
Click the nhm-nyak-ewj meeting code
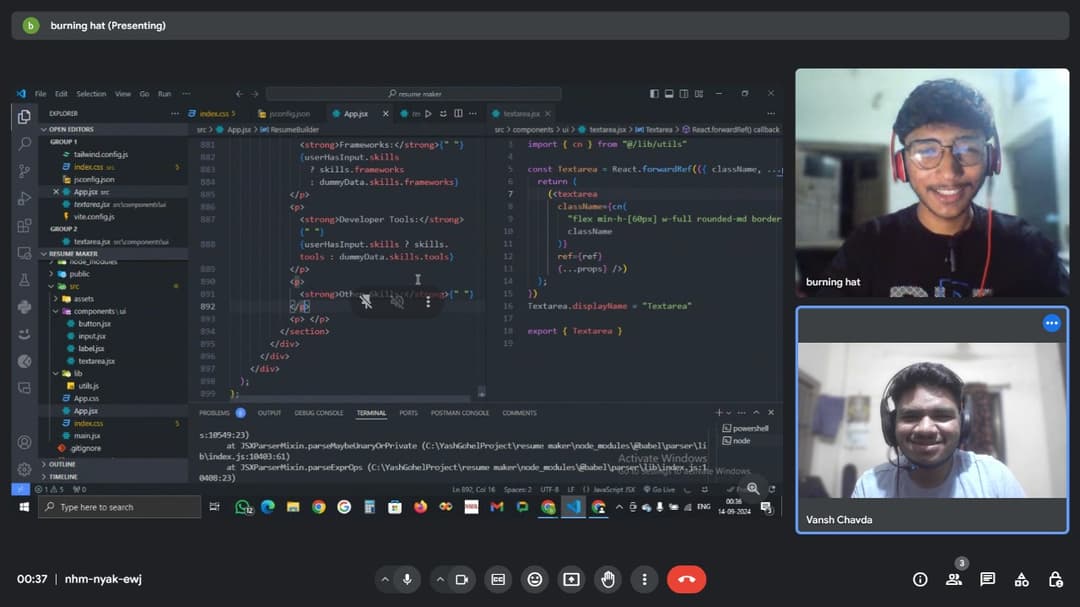pyautogui.click(x=103, y=579)
